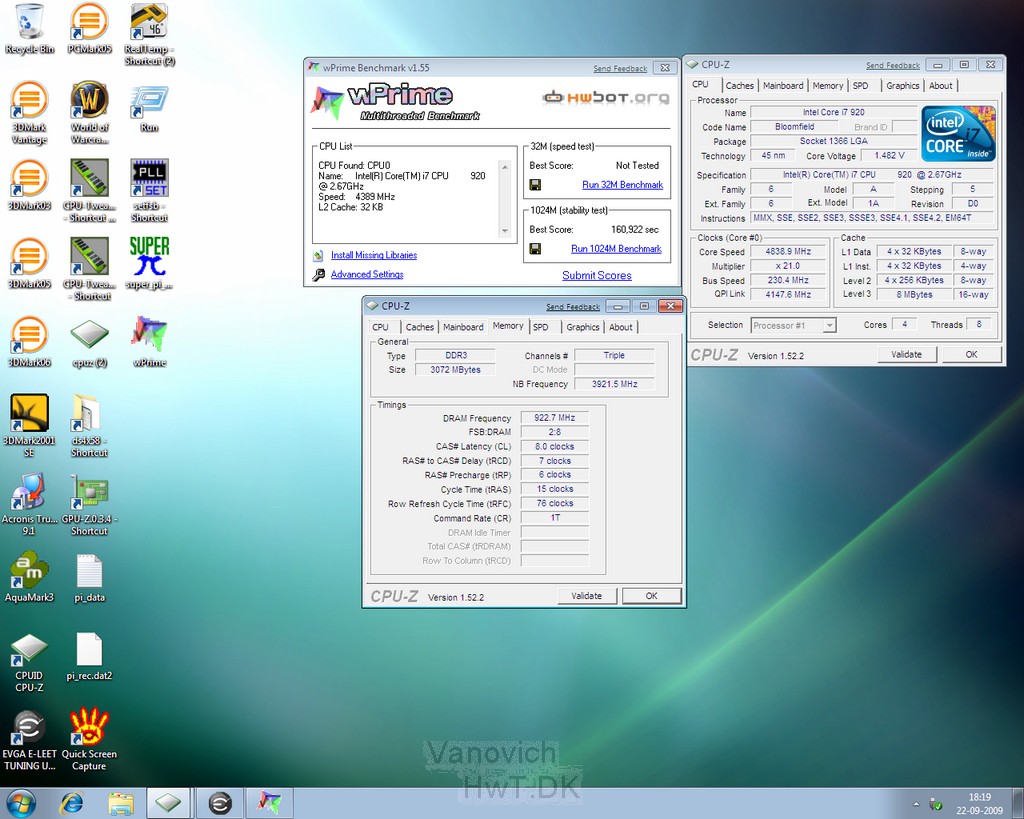The height and width of the screenshot is (819, 1024).
Task: Select the cpuz (2) desktop icon
Action: (x=89, y=342)
